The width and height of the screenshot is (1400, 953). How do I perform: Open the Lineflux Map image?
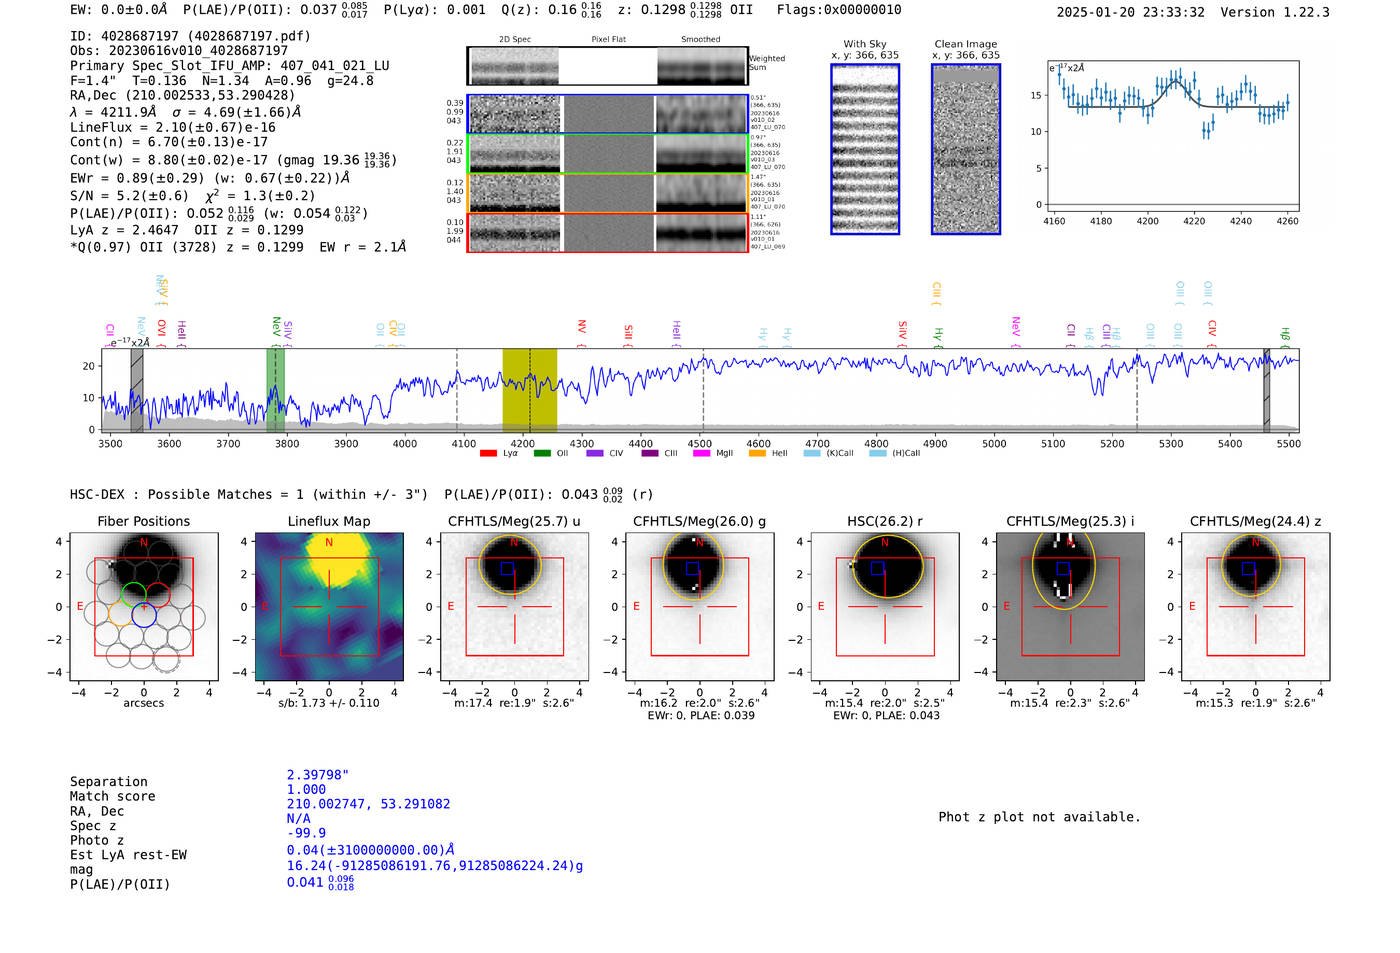click(329, 608)
